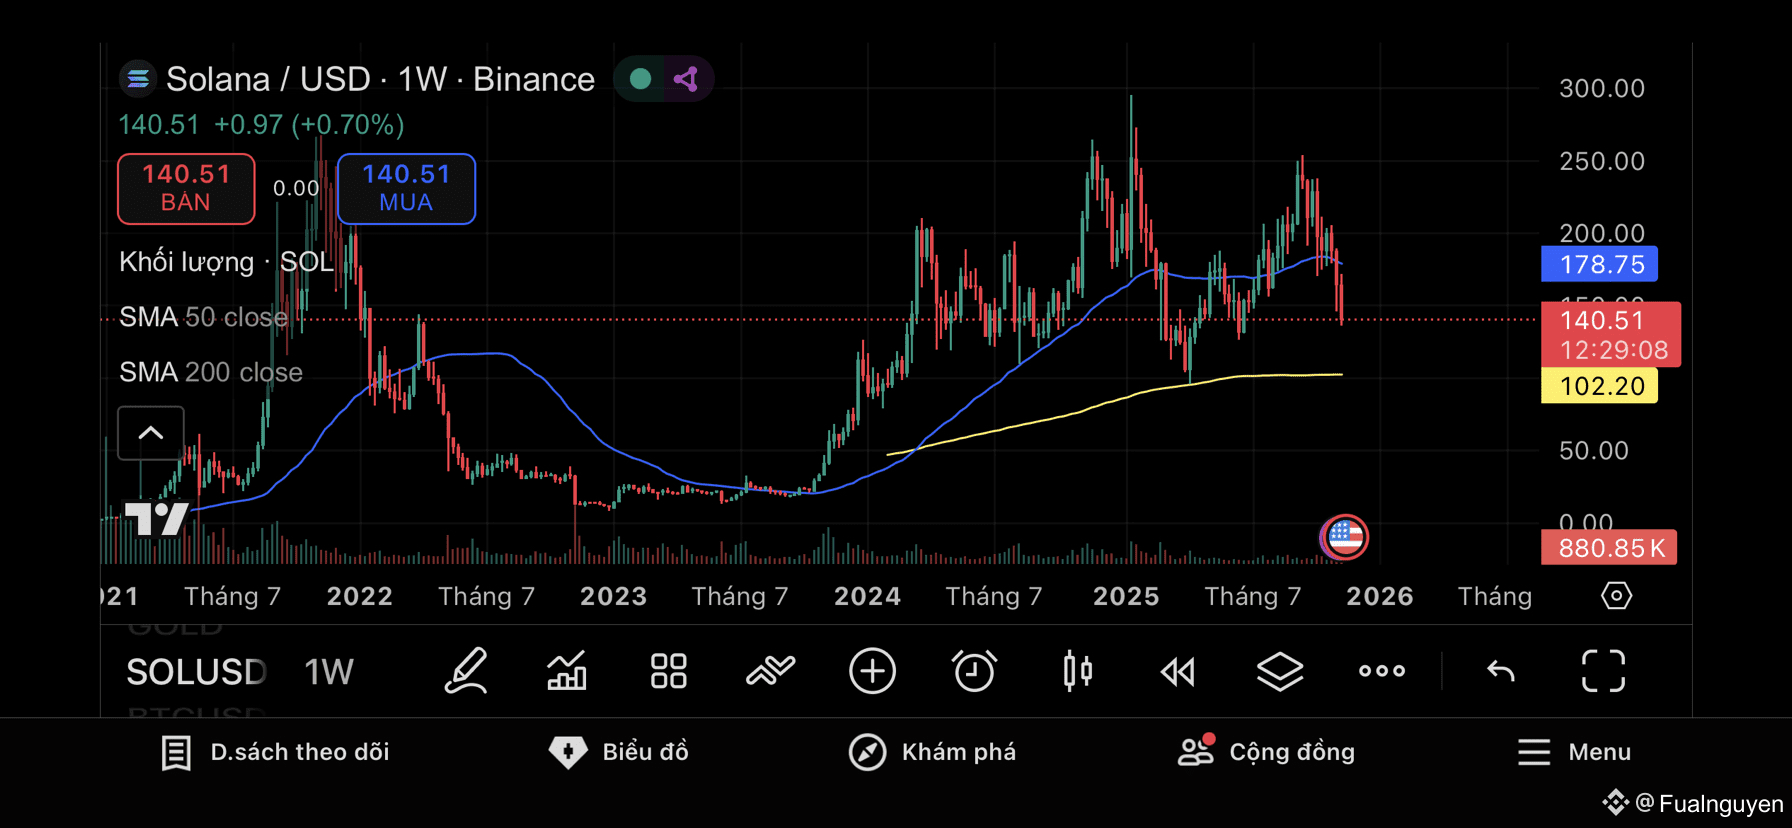Open the Khám phá tab
This screenshot has height=828, width=1792.
coord(932,752)
